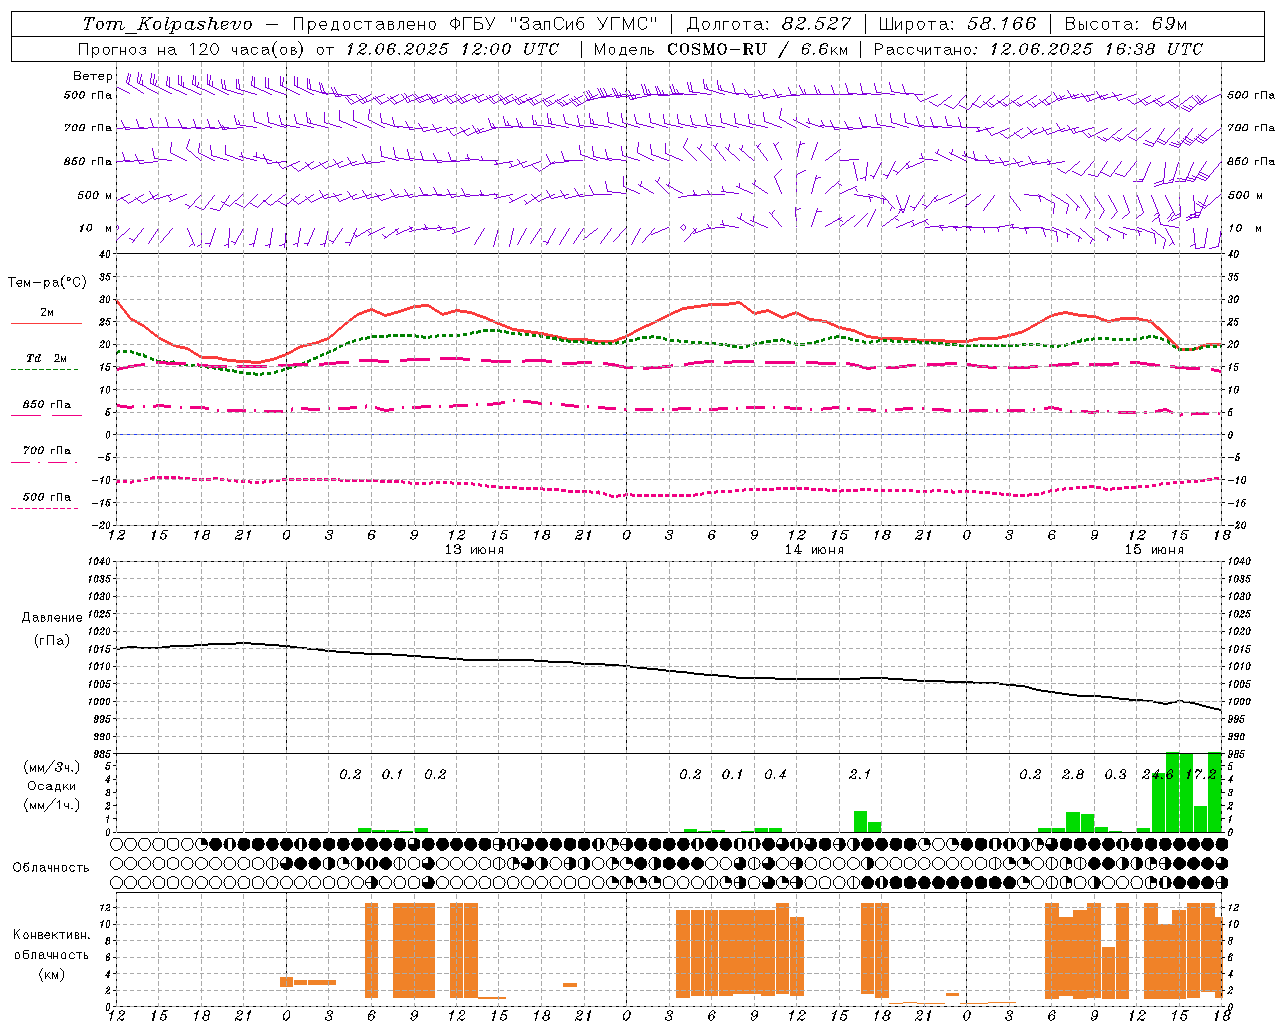1280x1024 pixels.
Task: Click the 3-hour precipitation value 0.4
Action: pyautogui.click(x=775, y=774)
